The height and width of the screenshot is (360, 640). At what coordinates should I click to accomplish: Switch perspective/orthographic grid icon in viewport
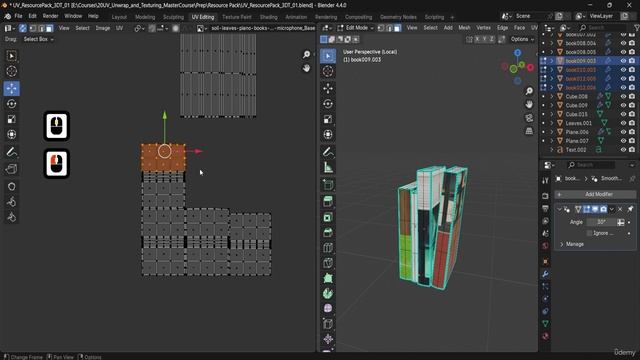tap(529, 131)
